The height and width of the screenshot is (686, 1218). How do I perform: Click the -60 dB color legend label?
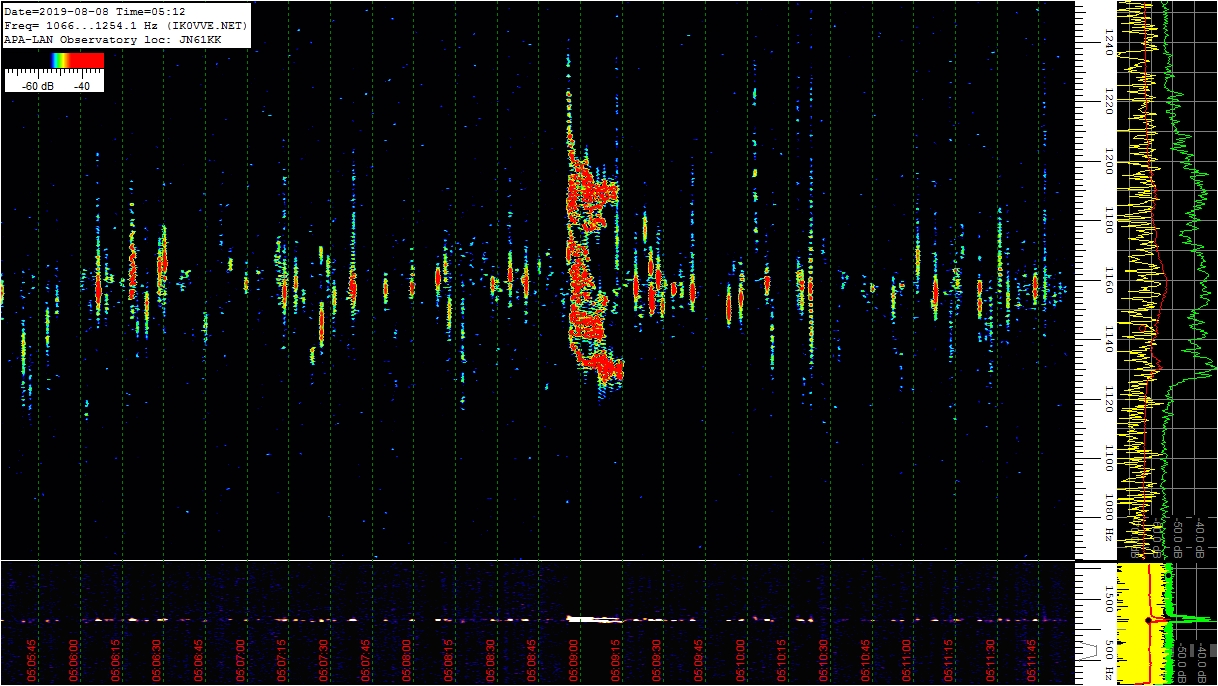click(40, 86)
